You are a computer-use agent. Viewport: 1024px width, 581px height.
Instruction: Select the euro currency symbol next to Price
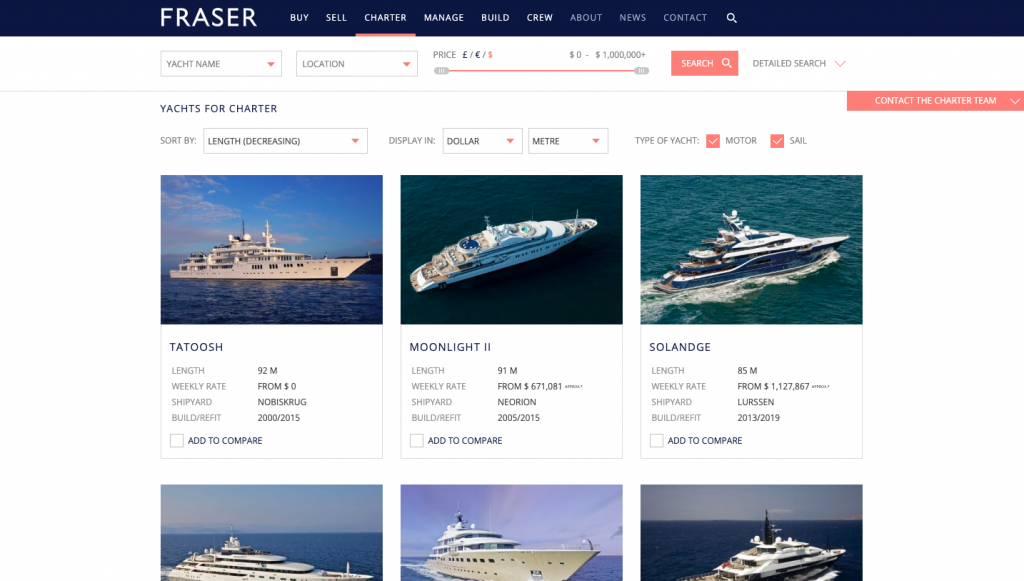click(x=477, y=55)
